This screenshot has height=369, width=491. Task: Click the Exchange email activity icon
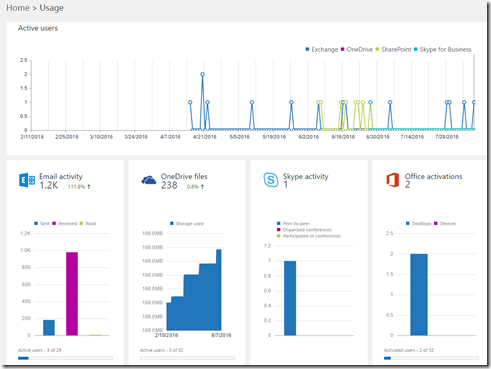pos(27,180)
